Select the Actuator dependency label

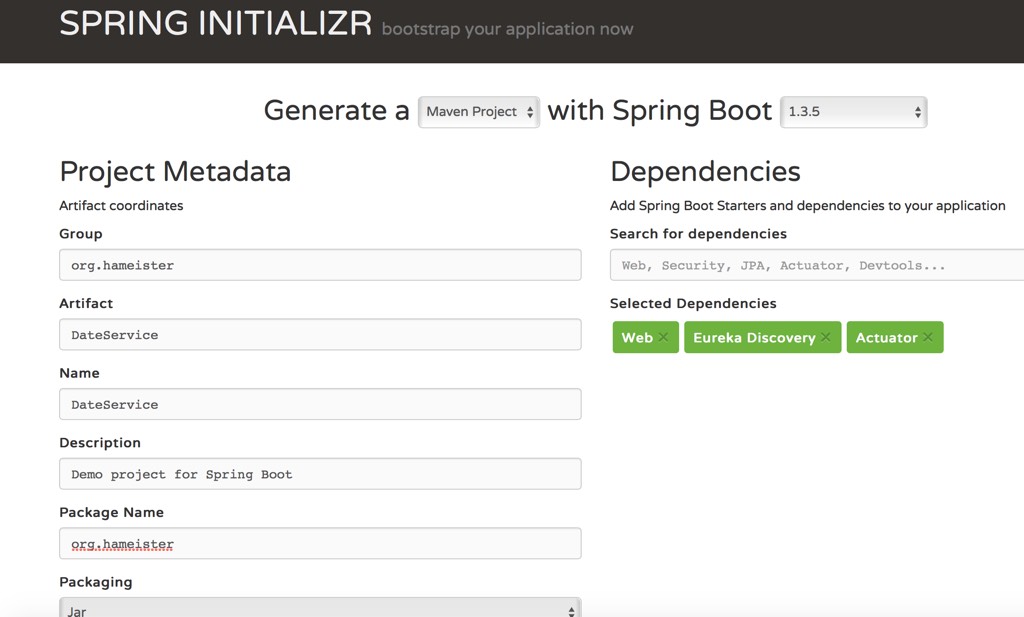click(886, 338)
